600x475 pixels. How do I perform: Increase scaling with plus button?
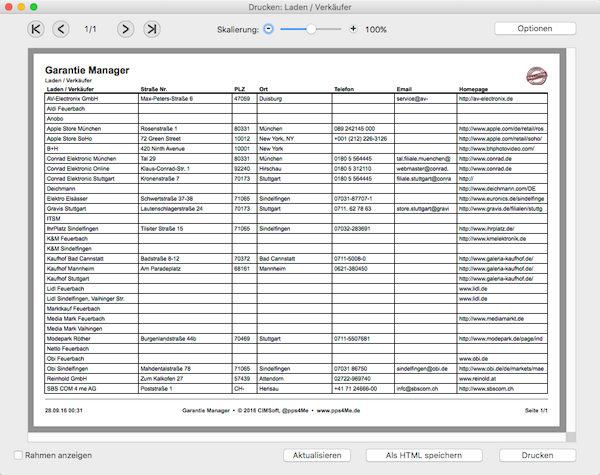353,29
